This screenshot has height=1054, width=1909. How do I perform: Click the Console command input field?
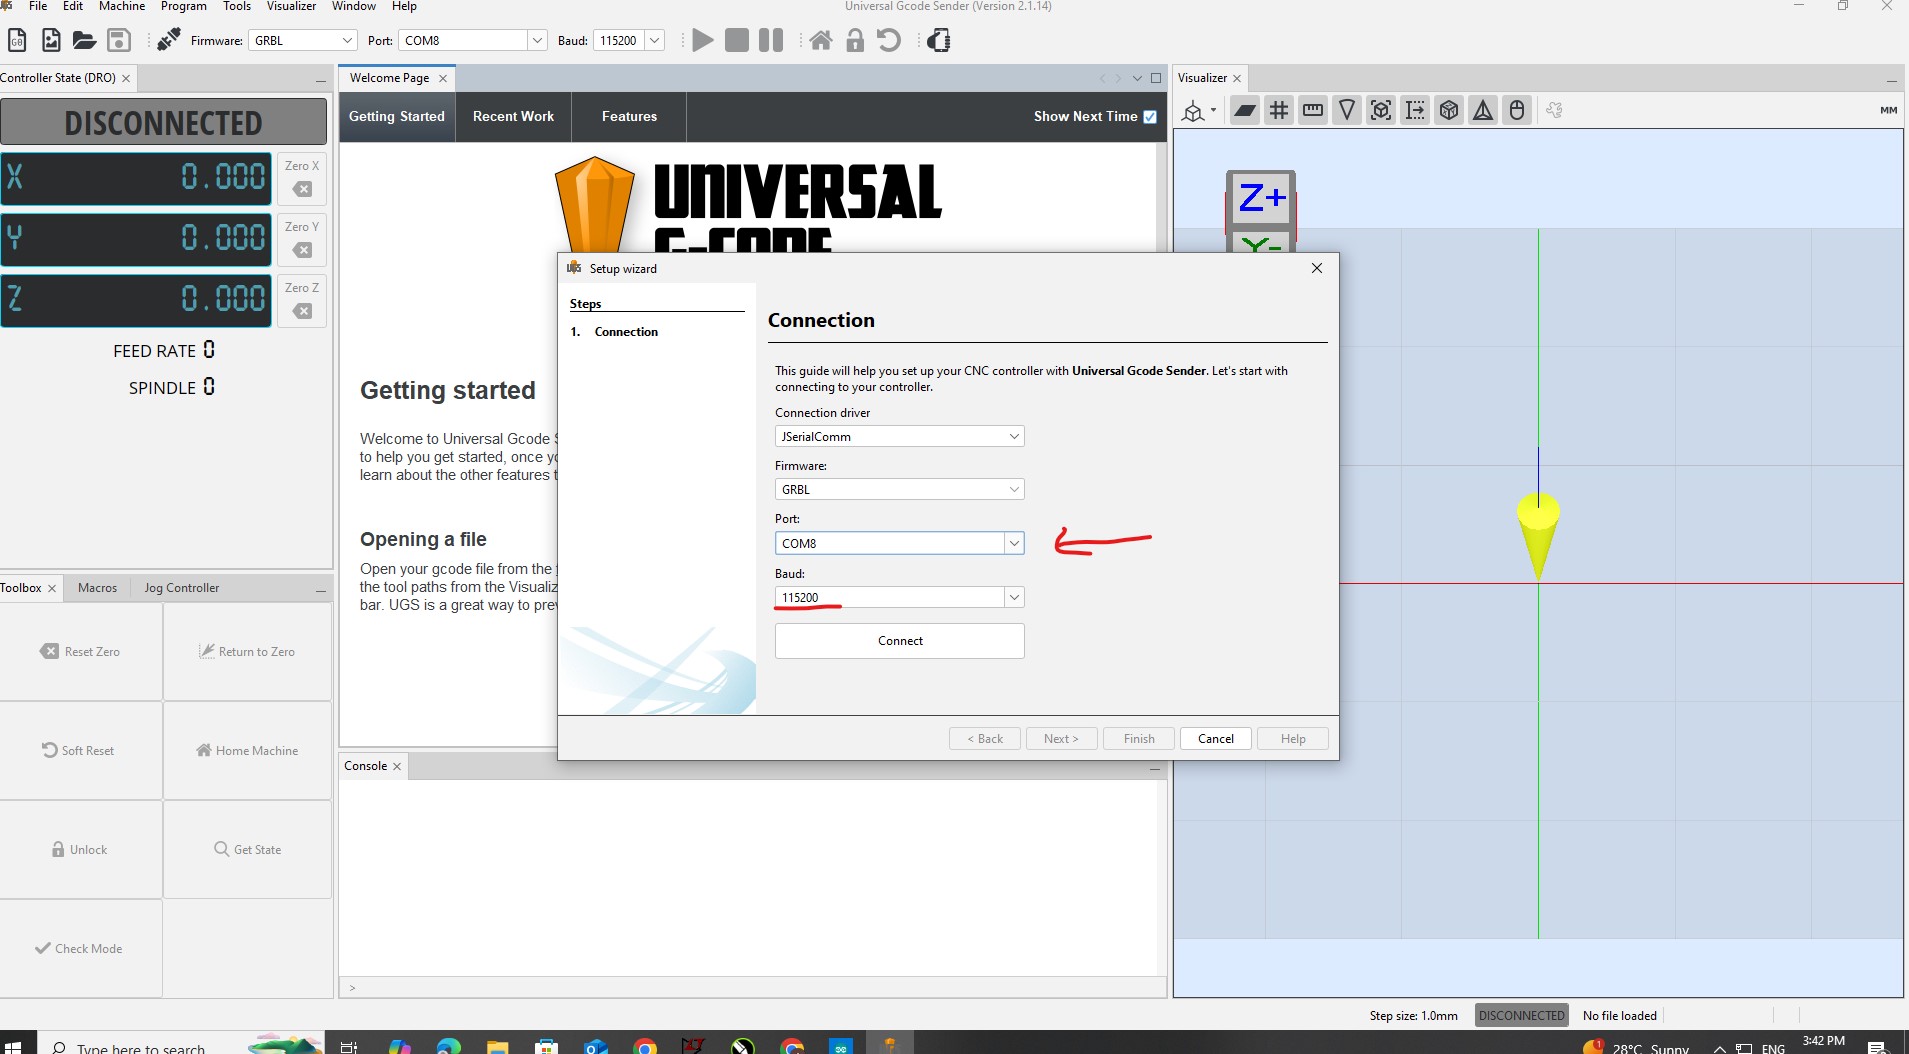coord(752,987)
